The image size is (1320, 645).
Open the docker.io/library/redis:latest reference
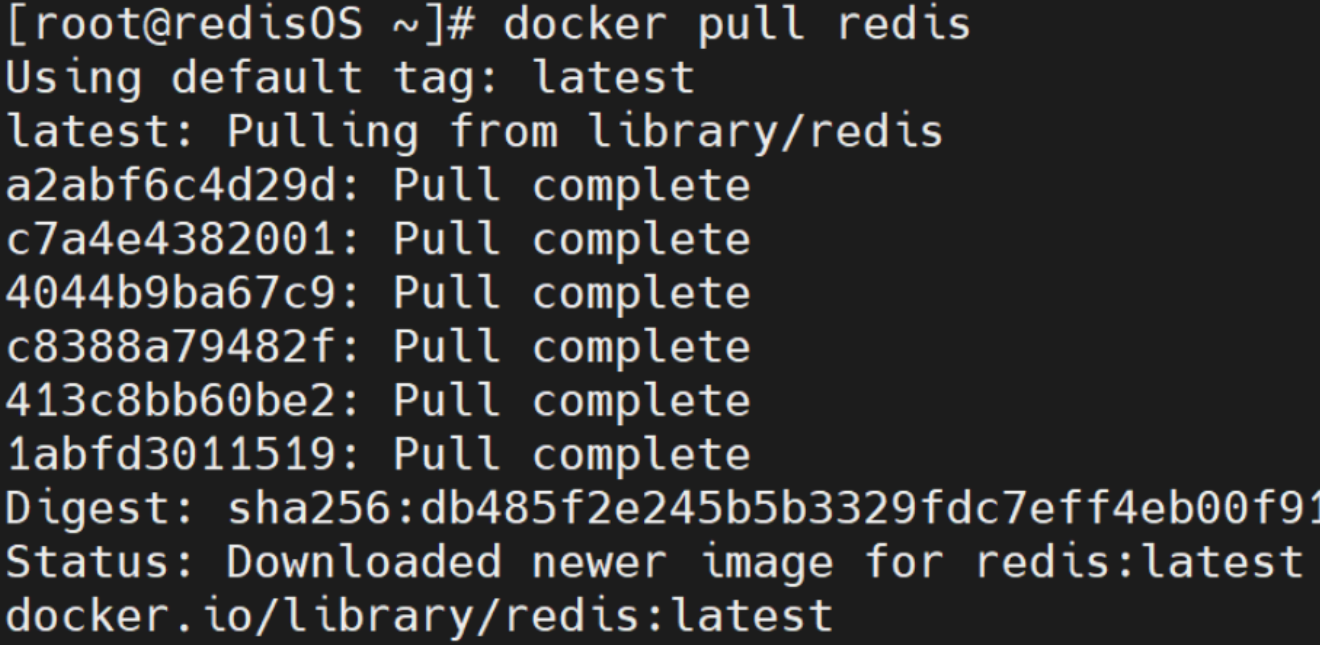(x=417, y=617)
